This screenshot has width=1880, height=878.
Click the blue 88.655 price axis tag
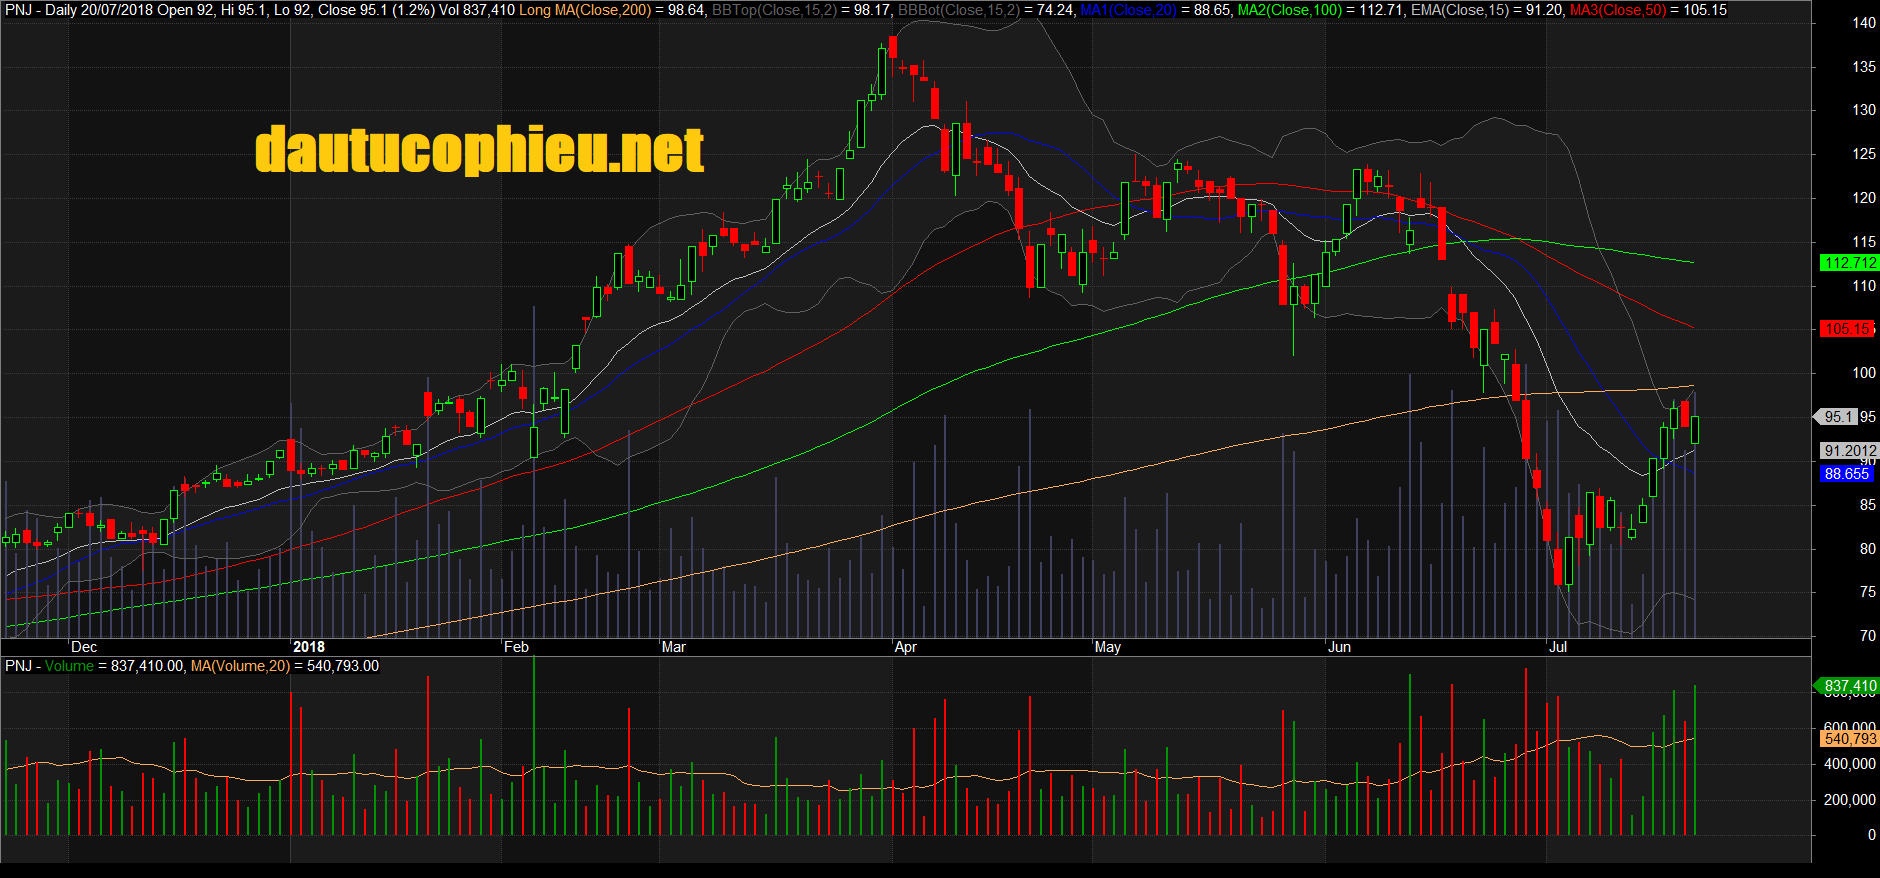tap(1847, 474)
